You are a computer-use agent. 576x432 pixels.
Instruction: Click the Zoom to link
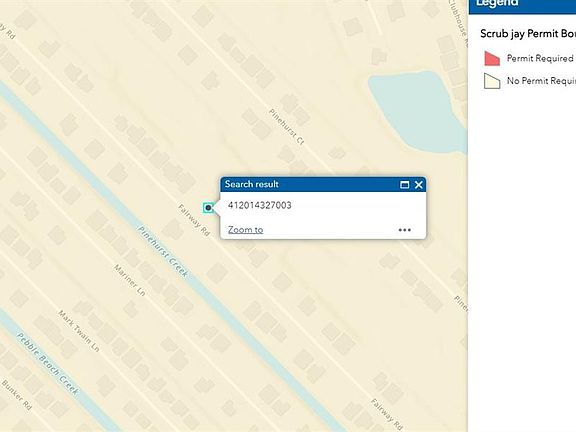click(x=245, y=230)
